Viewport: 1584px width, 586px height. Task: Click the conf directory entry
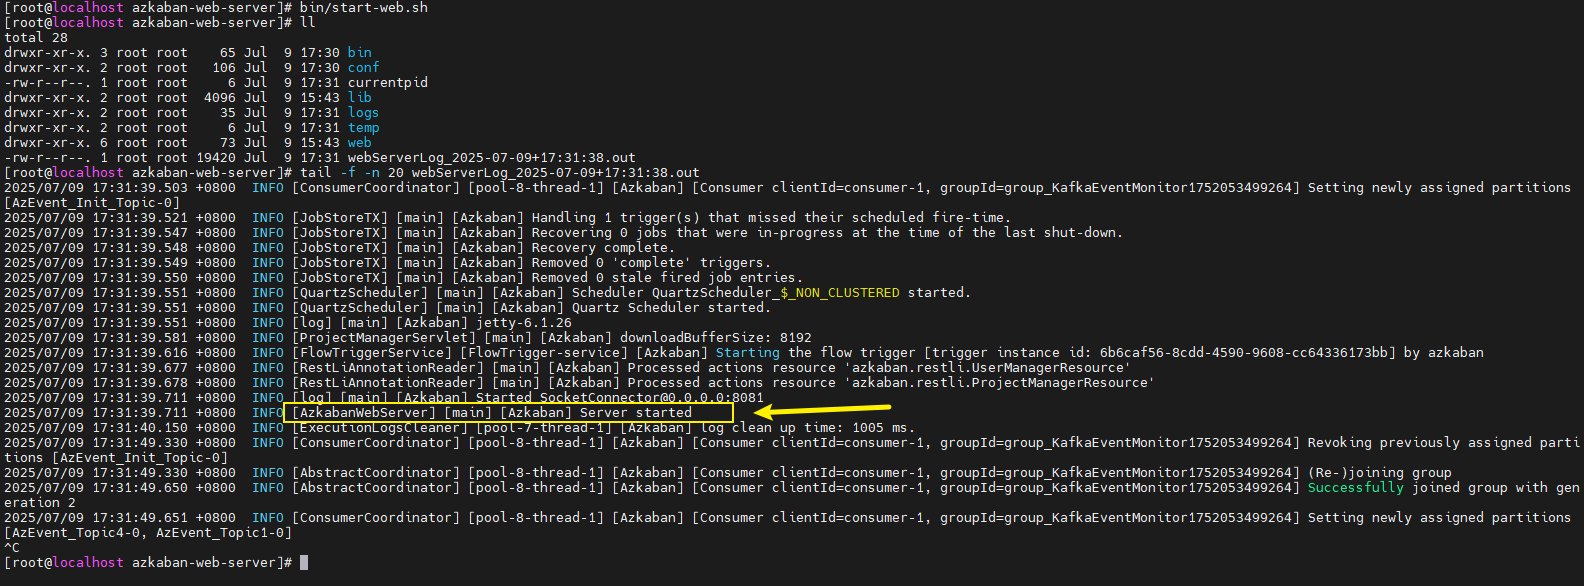pyautogui.click(x=363, y=68)
